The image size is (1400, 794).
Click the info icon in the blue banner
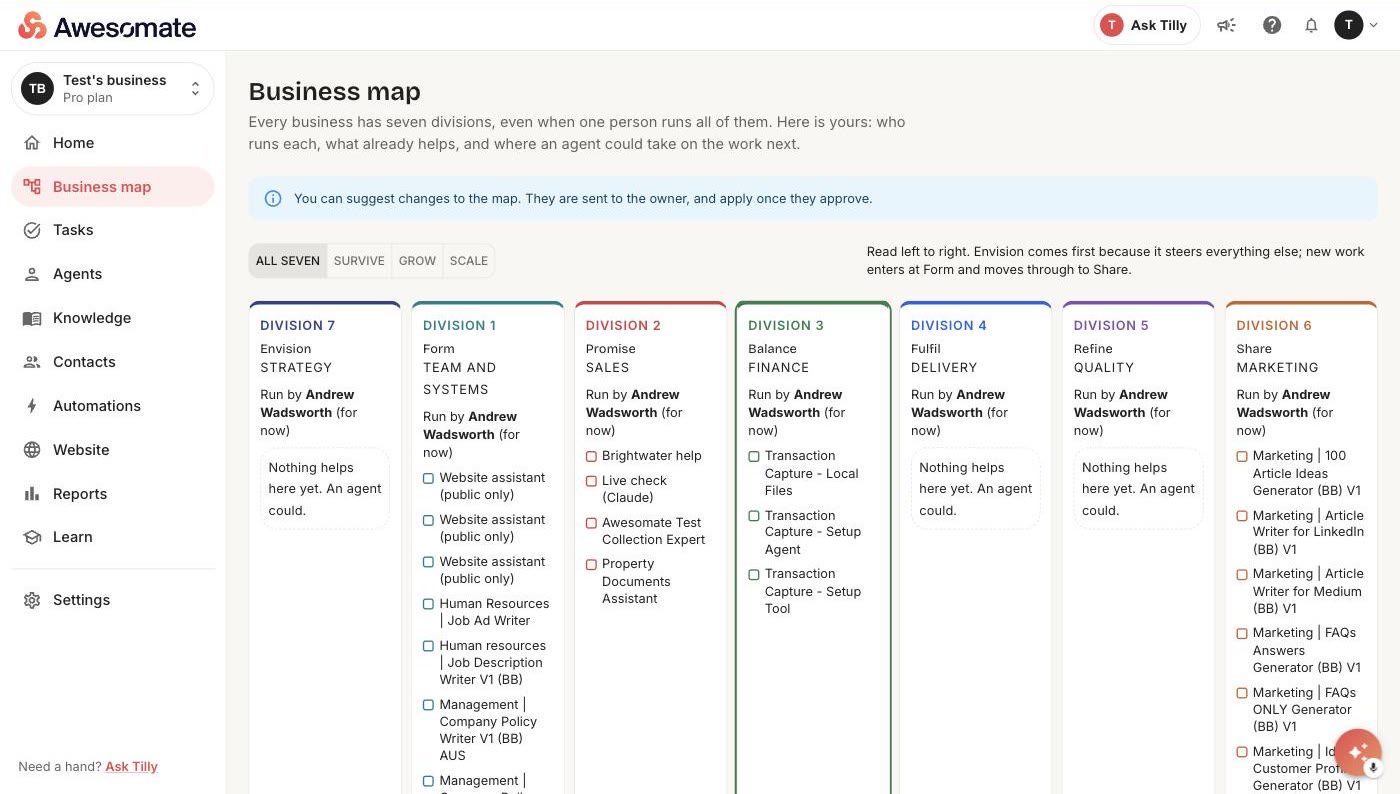(273, 199)
